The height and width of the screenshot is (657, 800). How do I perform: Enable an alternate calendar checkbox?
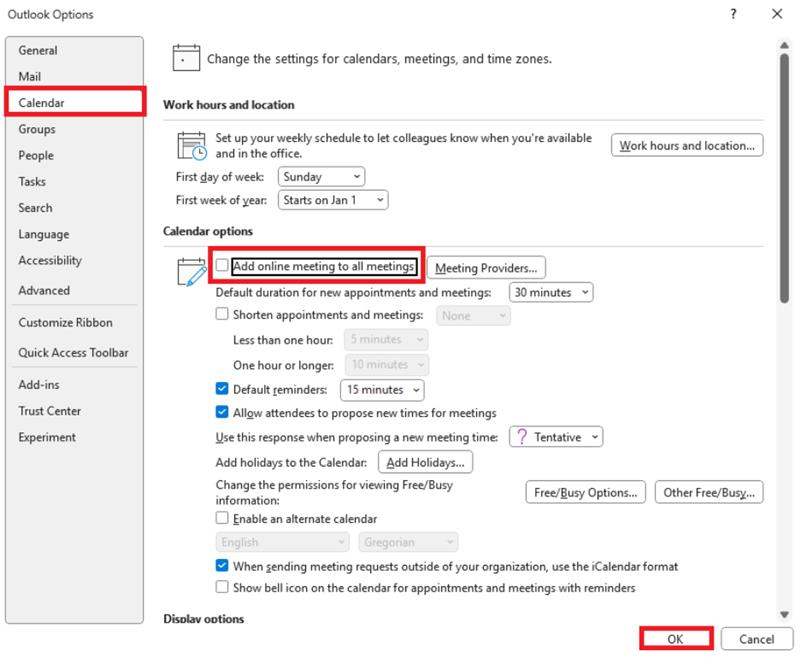pyautogui.click(x=222, y=518)
